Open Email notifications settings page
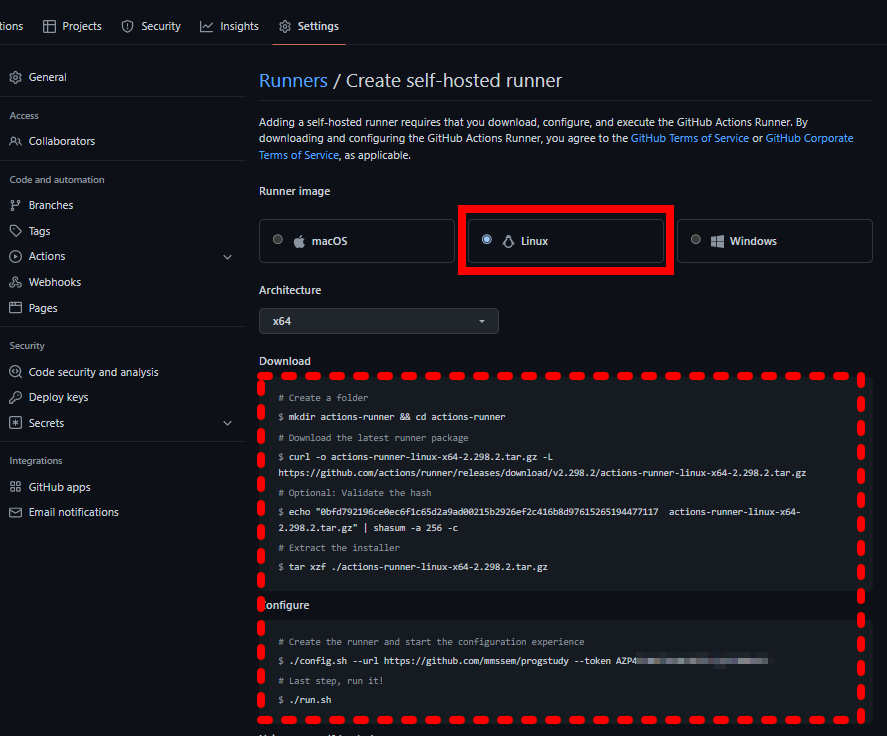 [x=74, y=513]
